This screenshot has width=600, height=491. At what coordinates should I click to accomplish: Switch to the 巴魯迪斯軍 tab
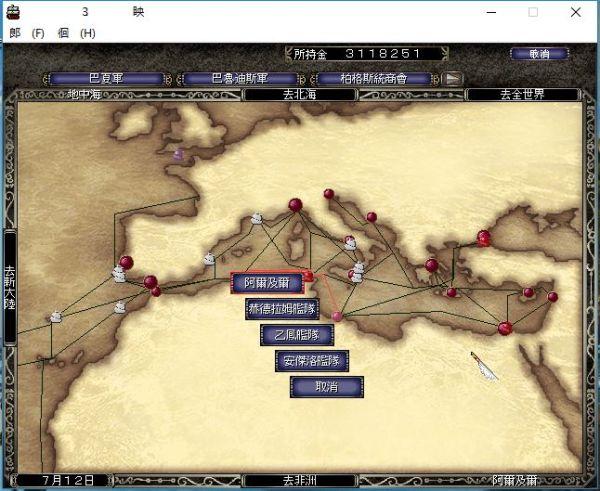(x=240, y=79)
